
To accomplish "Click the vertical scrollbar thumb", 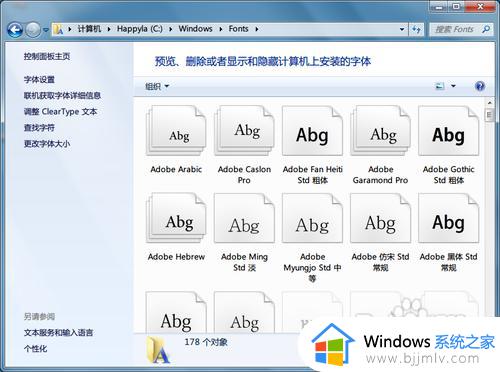I will click(489, 115).
